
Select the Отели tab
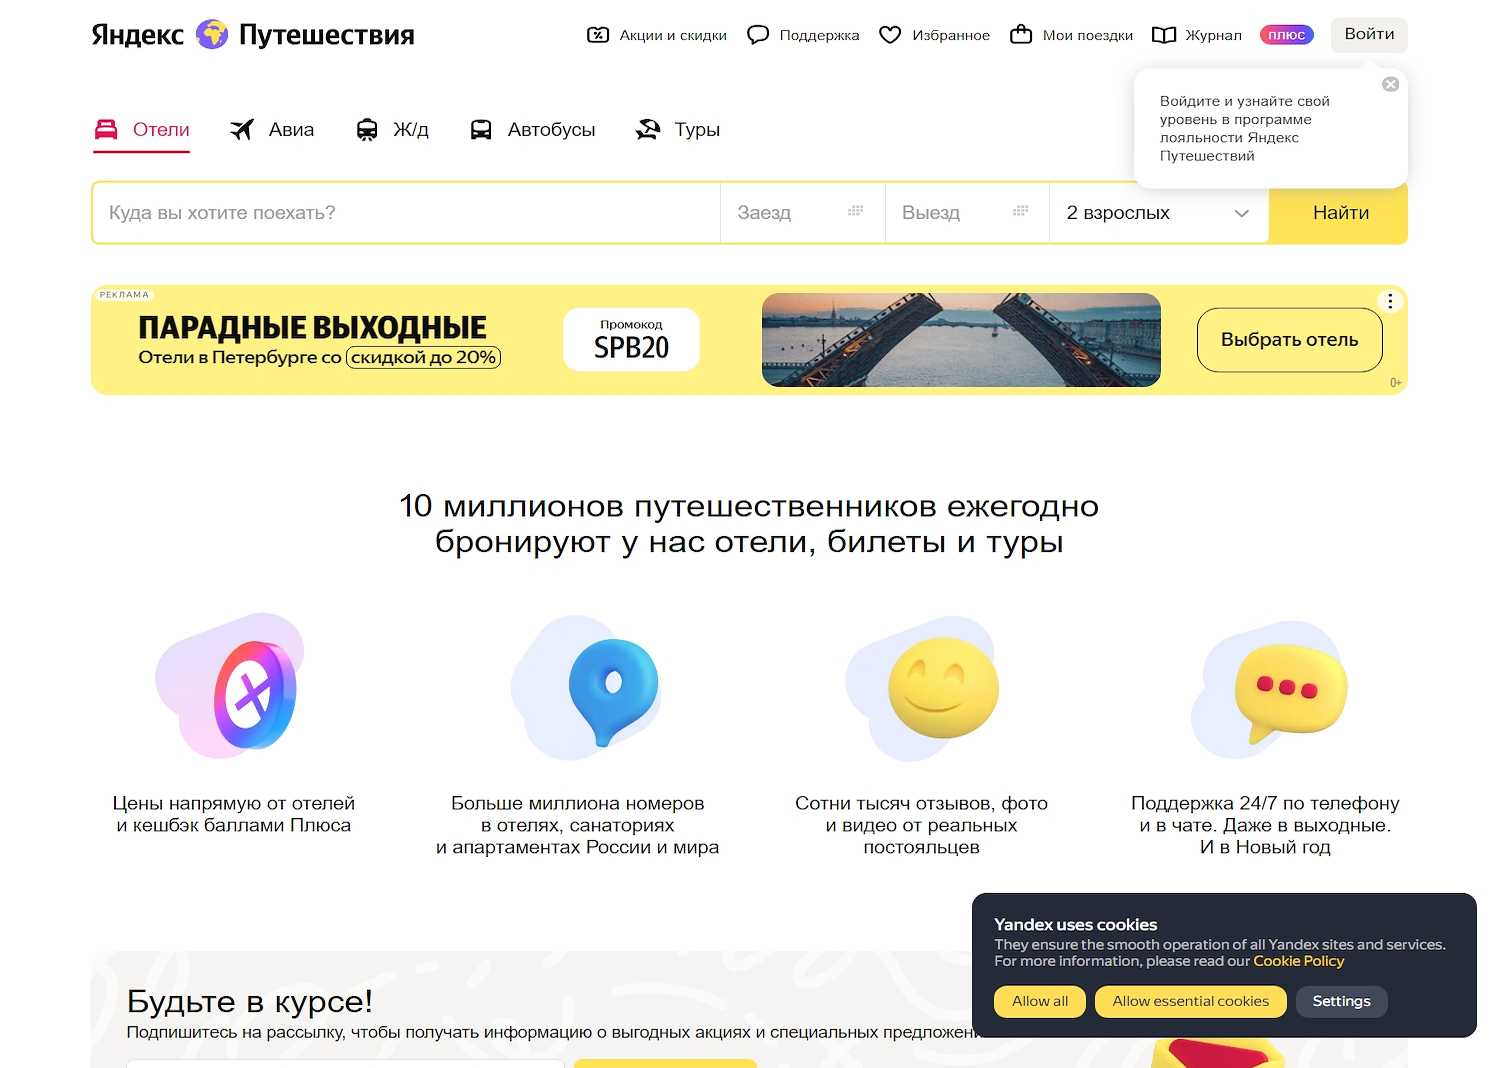[x=142, y=130]
